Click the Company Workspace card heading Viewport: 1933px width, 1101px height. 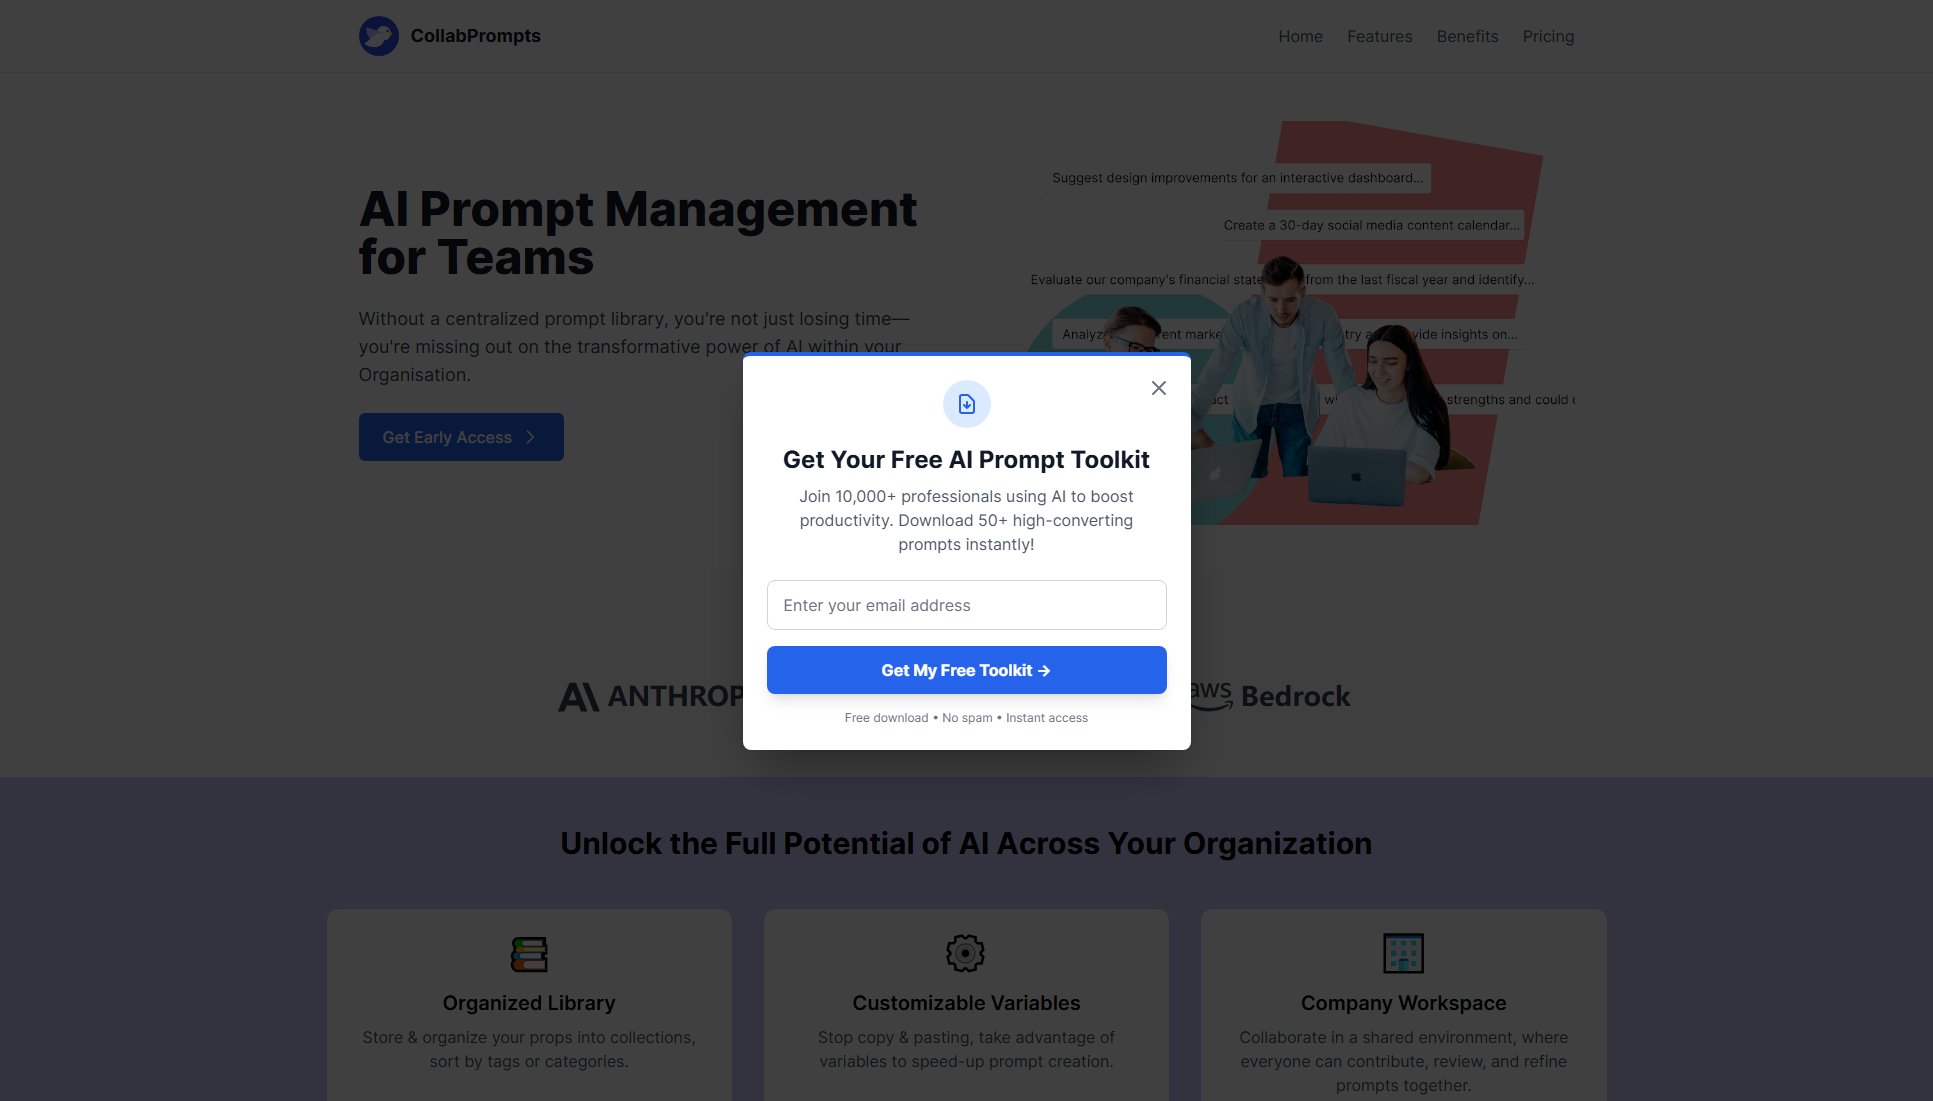(1403, 1003)
